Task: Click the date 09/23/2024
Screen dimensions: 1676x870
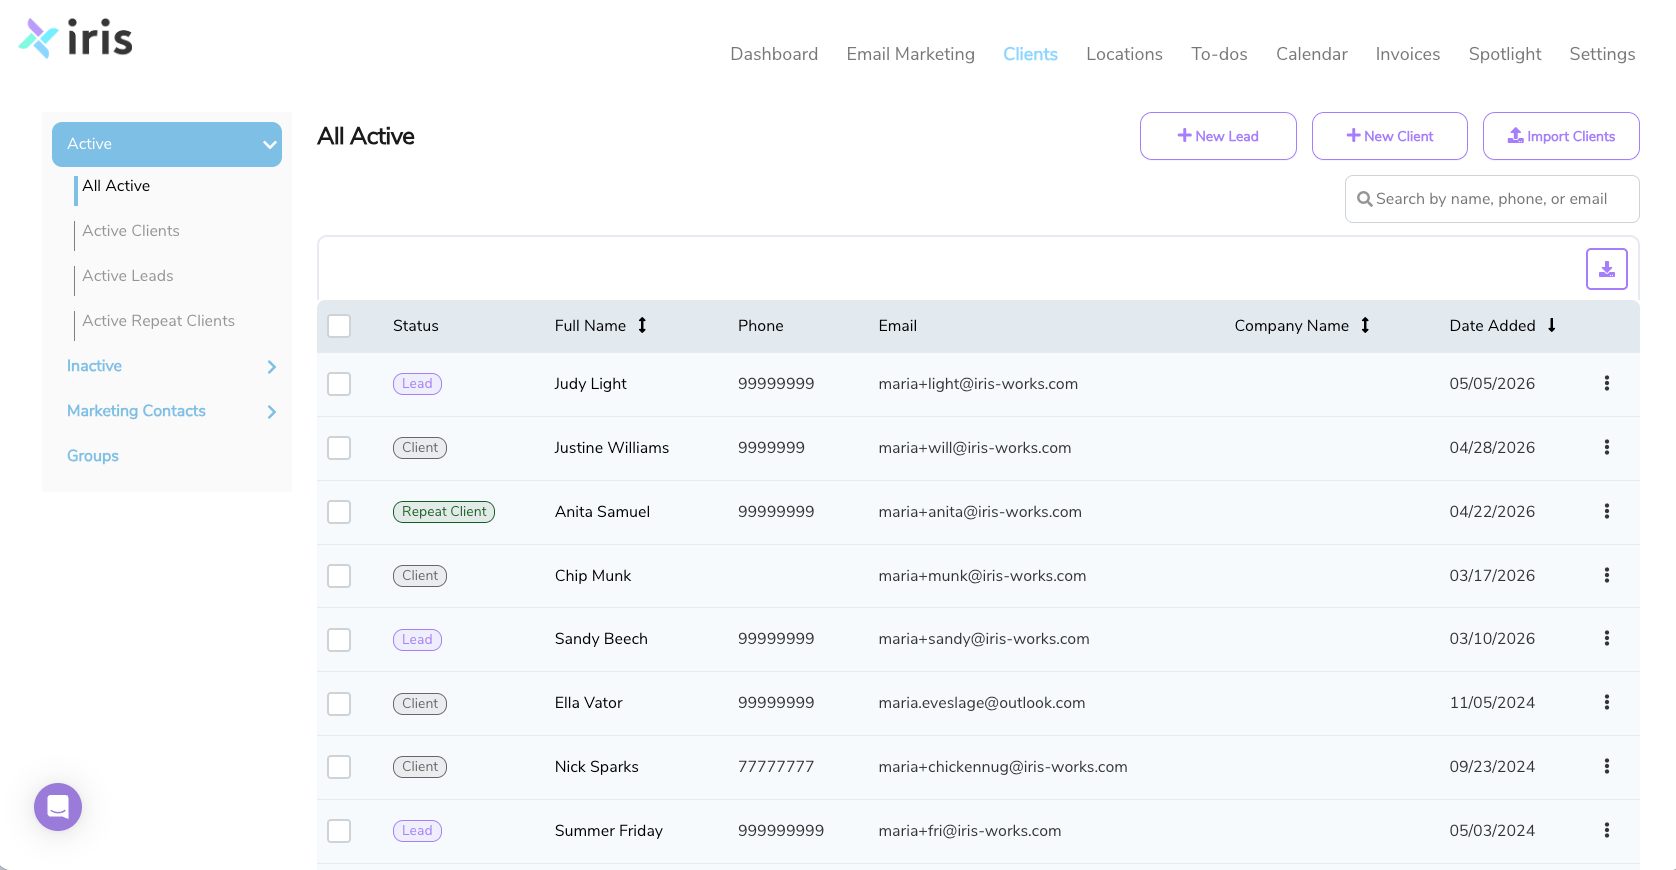Action: 1492,767
